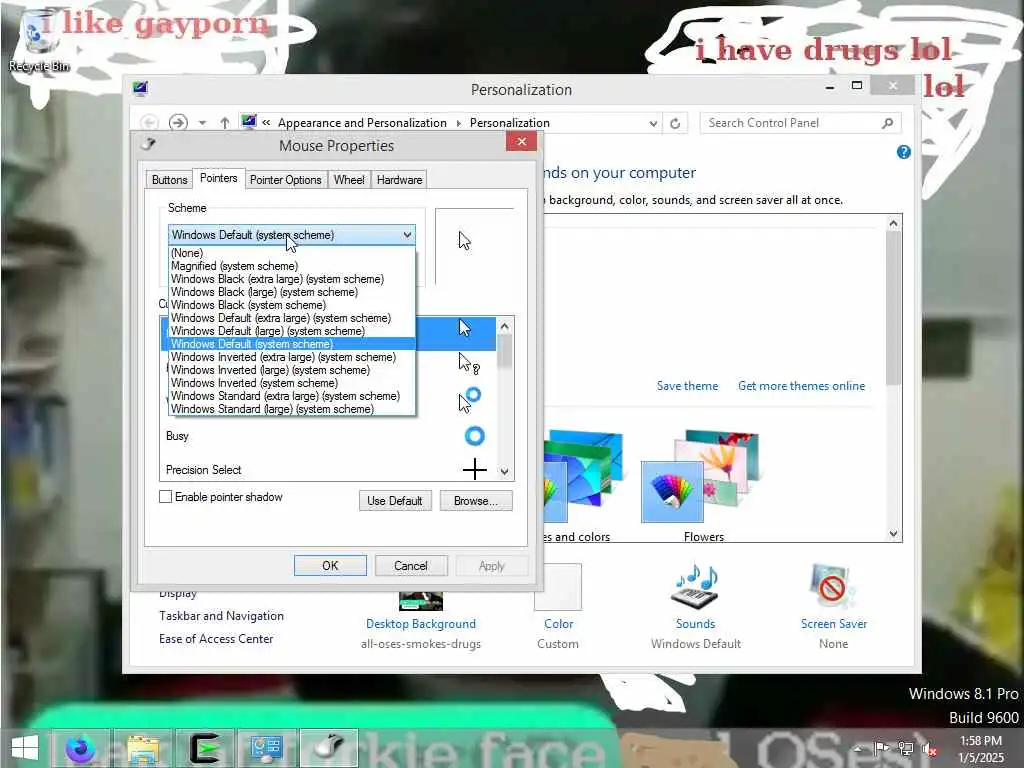Open address bar history dropdown
This screenshot has height=768, width=1024.
click(x=652, y=123)
